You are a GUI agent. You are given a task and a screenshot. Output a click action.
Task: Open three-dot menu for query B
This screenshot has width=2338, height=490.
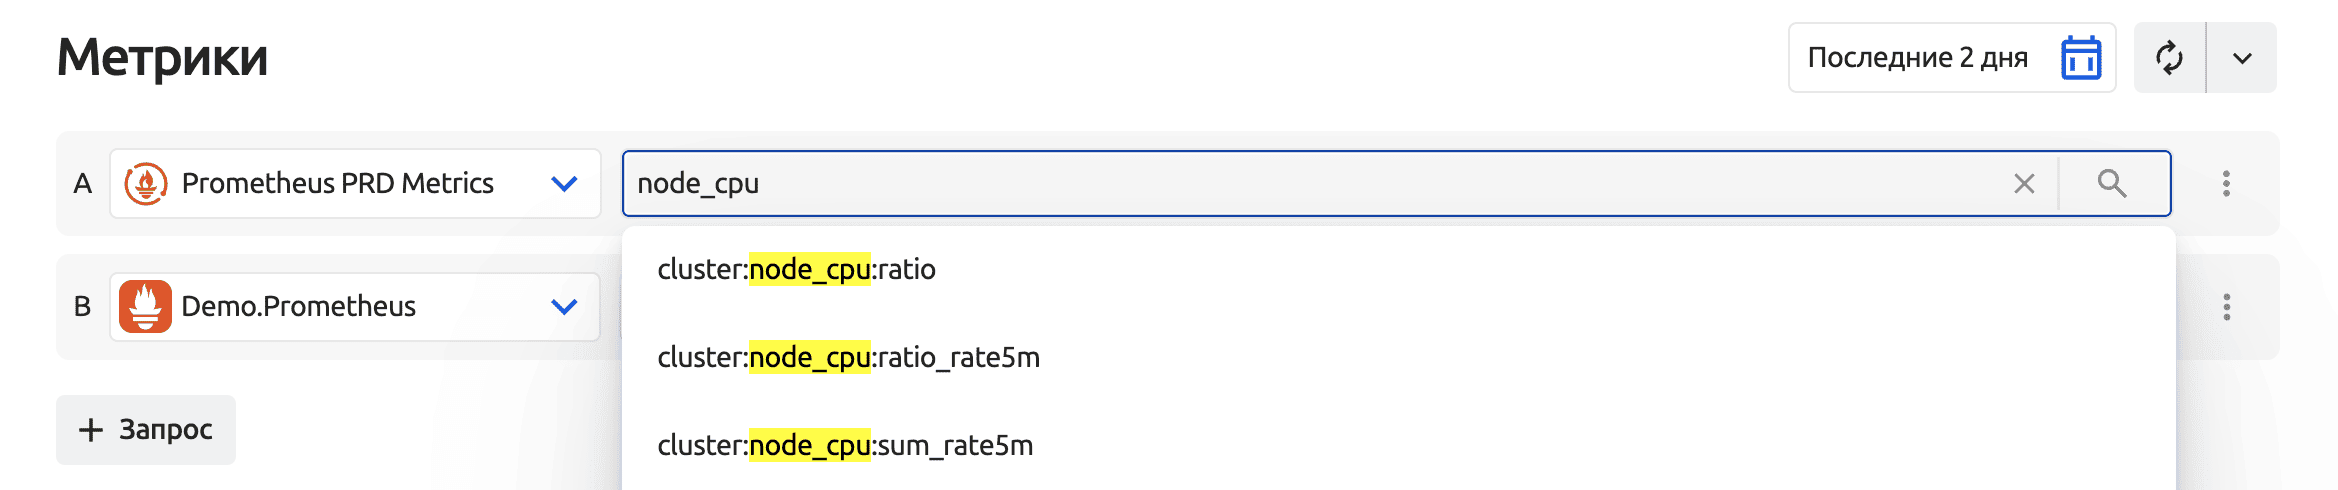coord(2226,307)
